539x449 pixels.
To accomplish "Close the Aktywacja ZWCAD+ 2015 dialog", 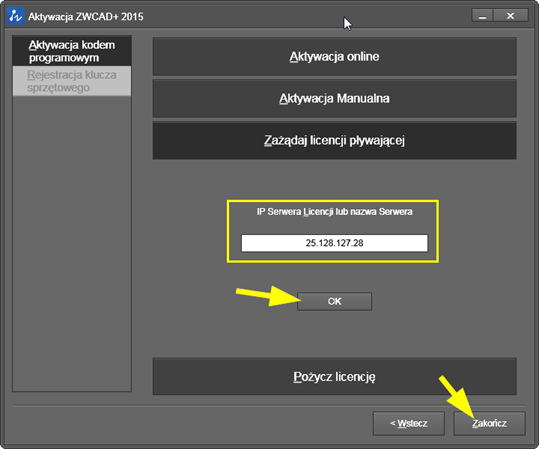I will click(x=511, y=16).
